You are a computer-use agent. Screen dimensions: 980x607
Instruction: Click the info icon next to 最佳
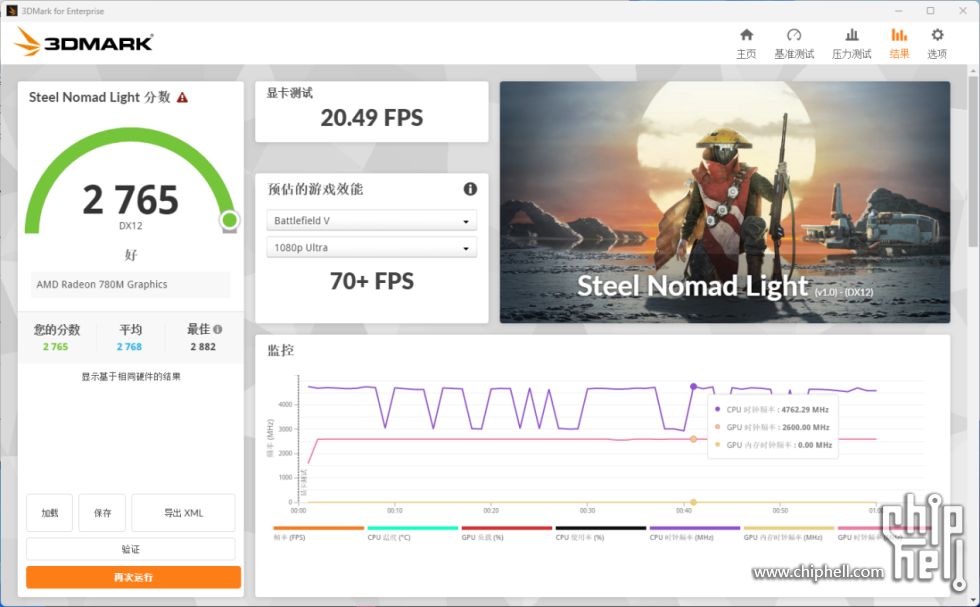(x=218, y=329)
